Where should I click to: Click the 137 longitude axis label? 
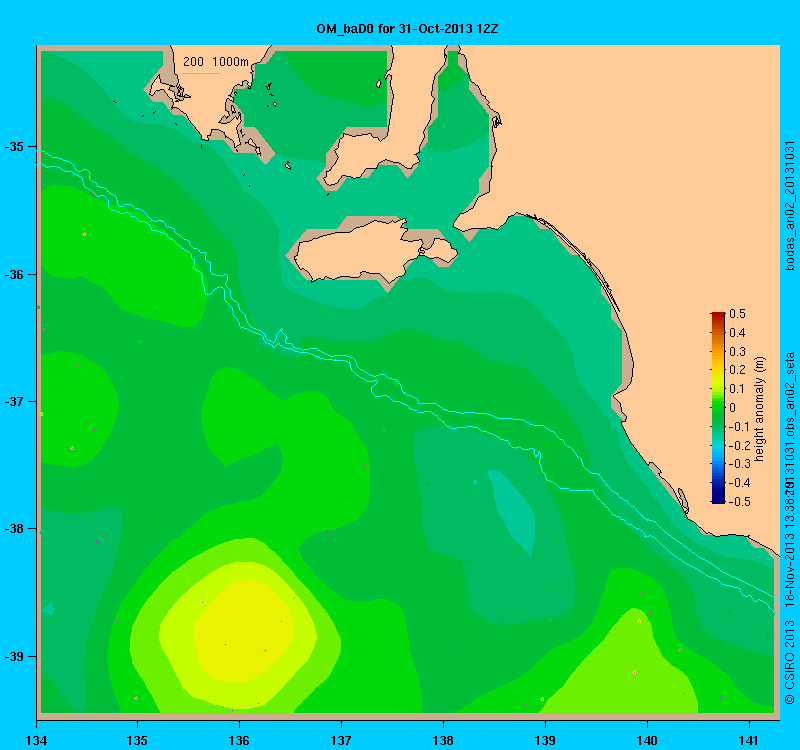click(341, 740)
